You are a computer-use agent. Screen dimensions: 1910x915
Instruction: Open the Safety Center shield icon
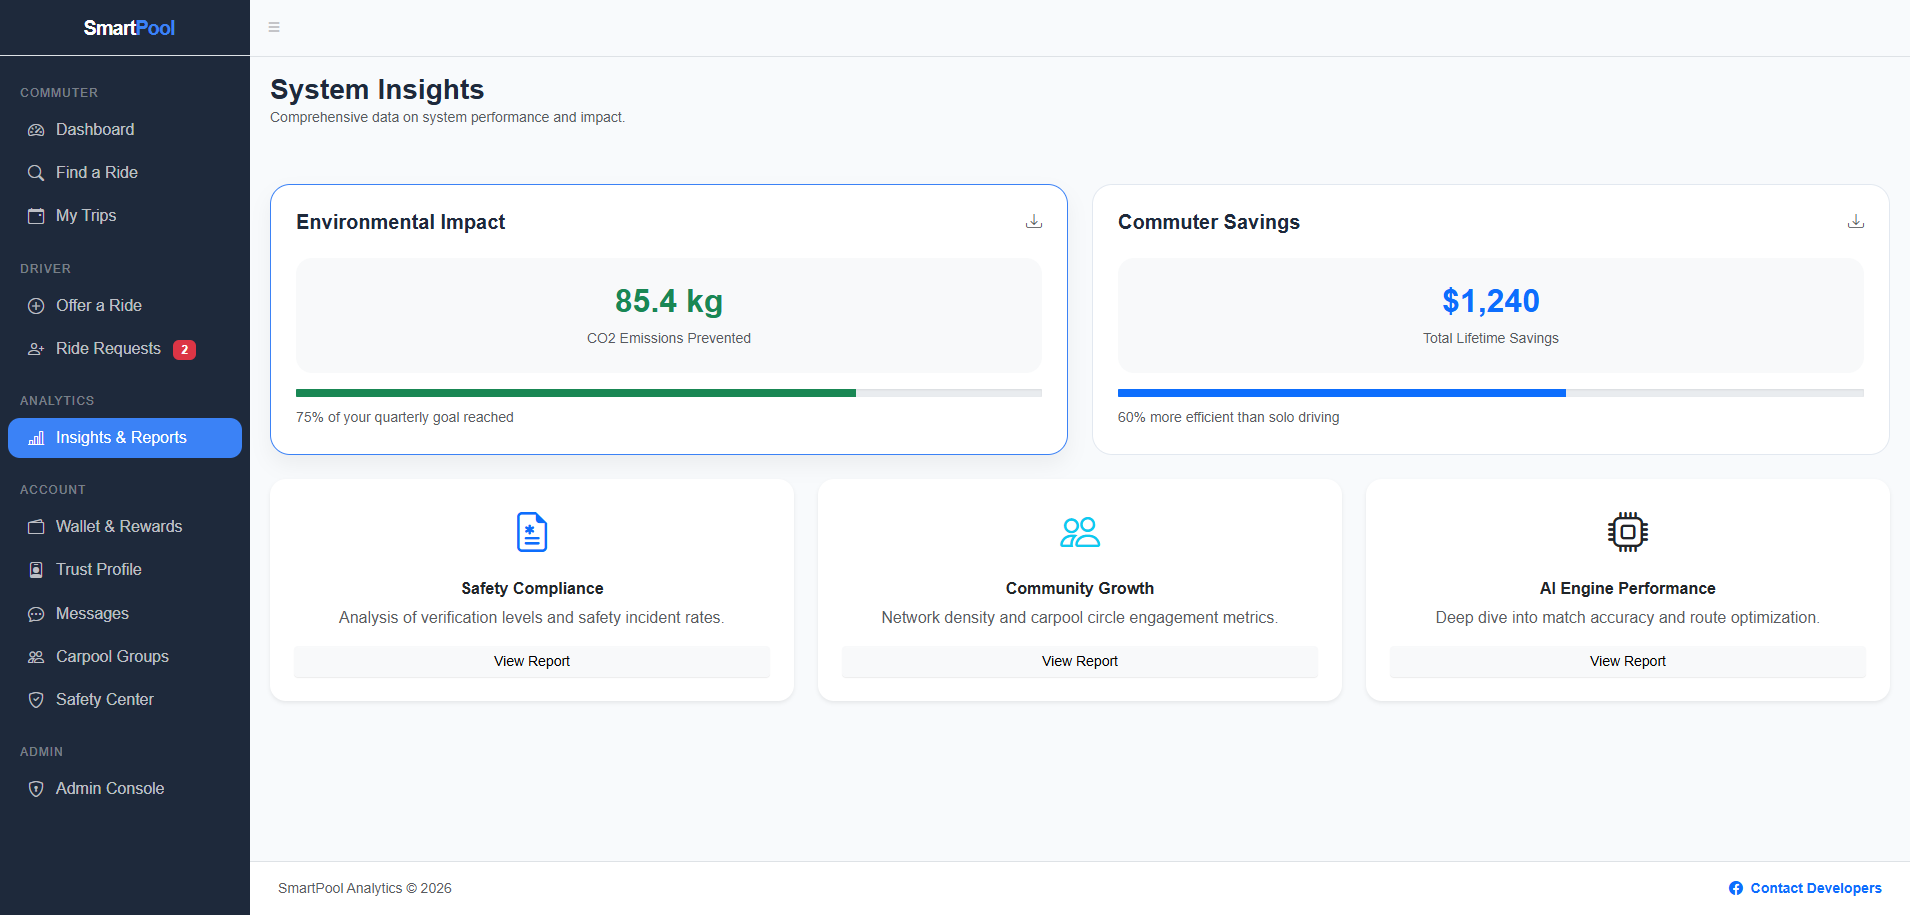tap(37, 699)
